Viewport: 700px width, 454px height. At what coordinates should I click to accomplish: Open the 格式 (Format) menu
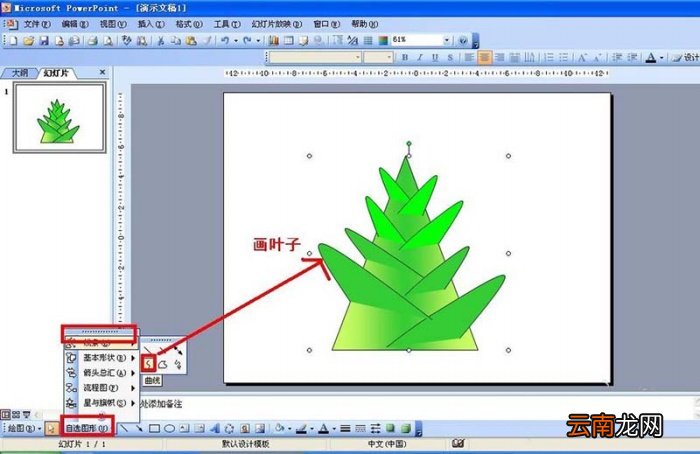pyautogui.click(x=189, y=24)
